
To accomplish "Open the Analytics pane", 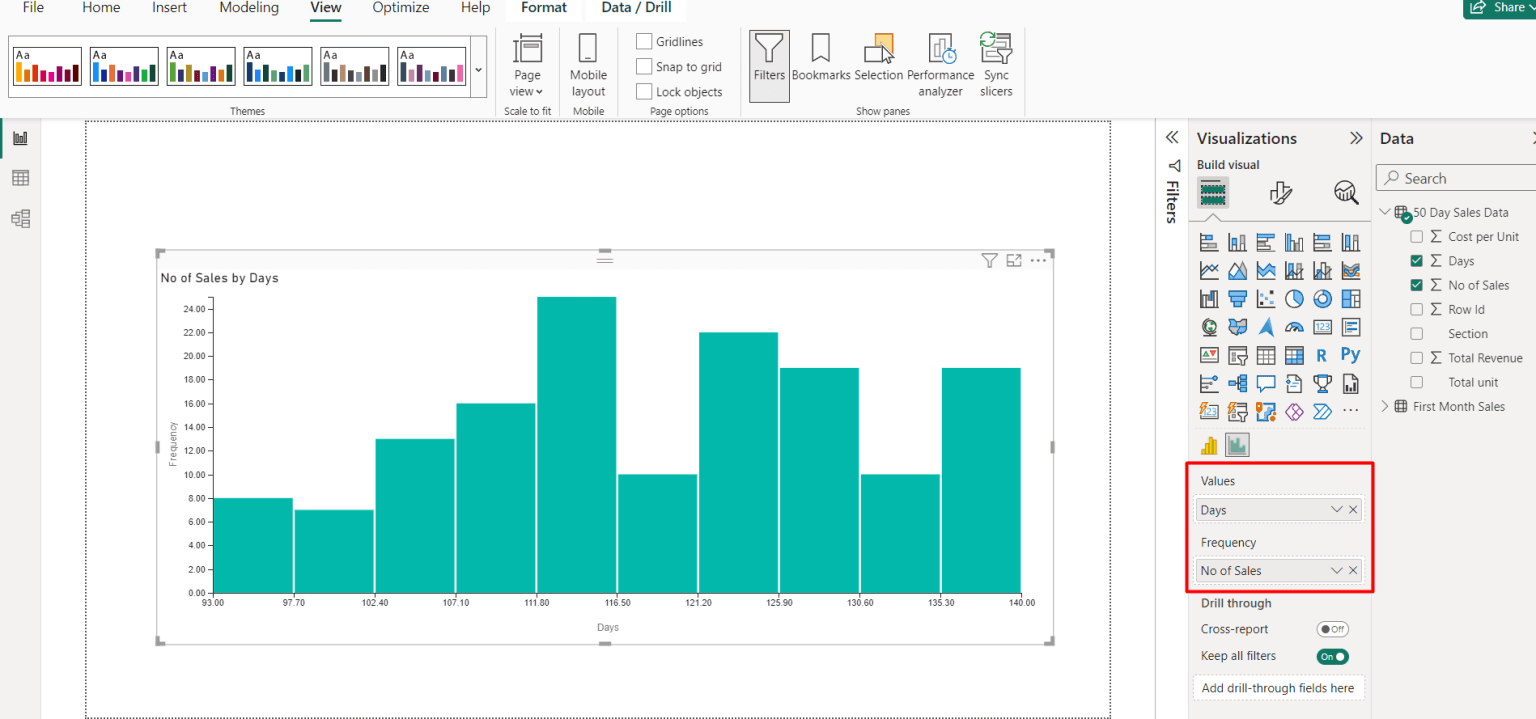I will click(1346, 193).
